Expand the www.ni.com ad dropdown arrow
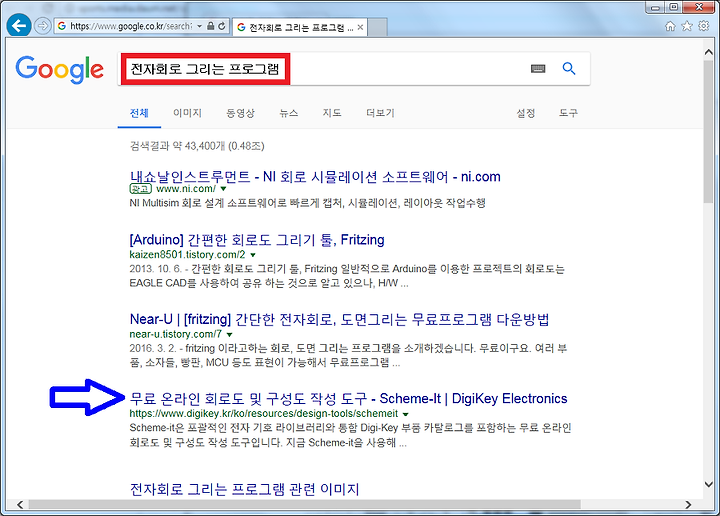Screen dimensions: 720x516 click(x=224, y=189)
